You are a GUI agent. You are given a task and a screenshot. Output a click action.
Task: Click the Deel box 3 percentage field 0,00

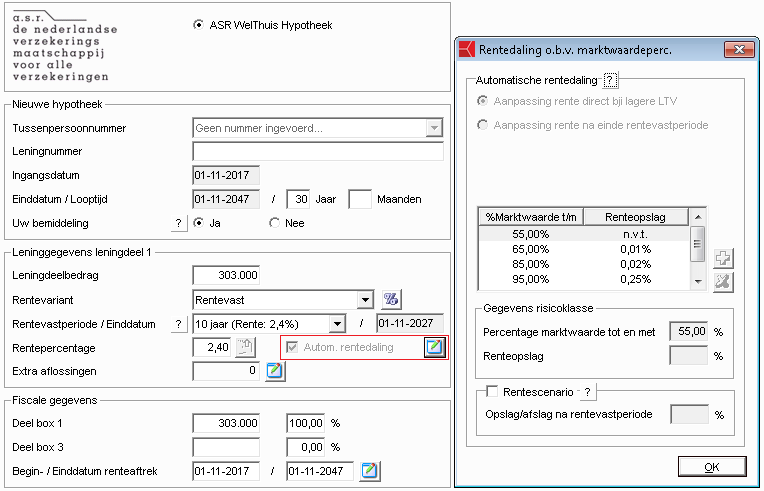[x=306, y=447]
